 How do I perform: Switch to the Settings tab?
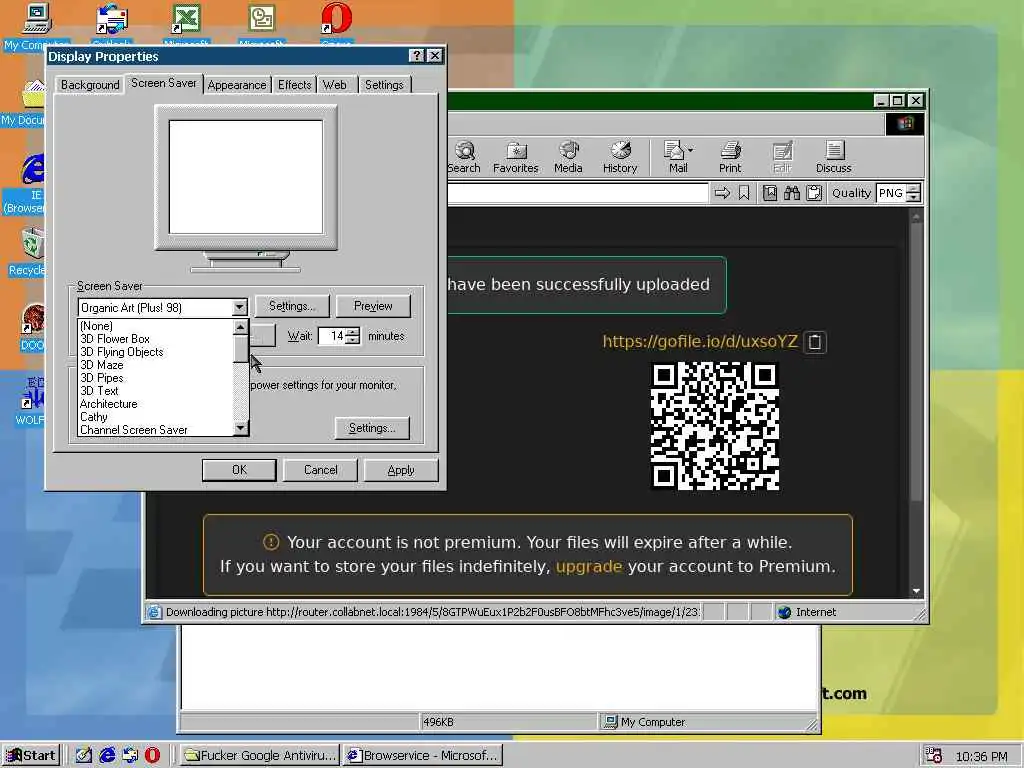pos(384,85)
